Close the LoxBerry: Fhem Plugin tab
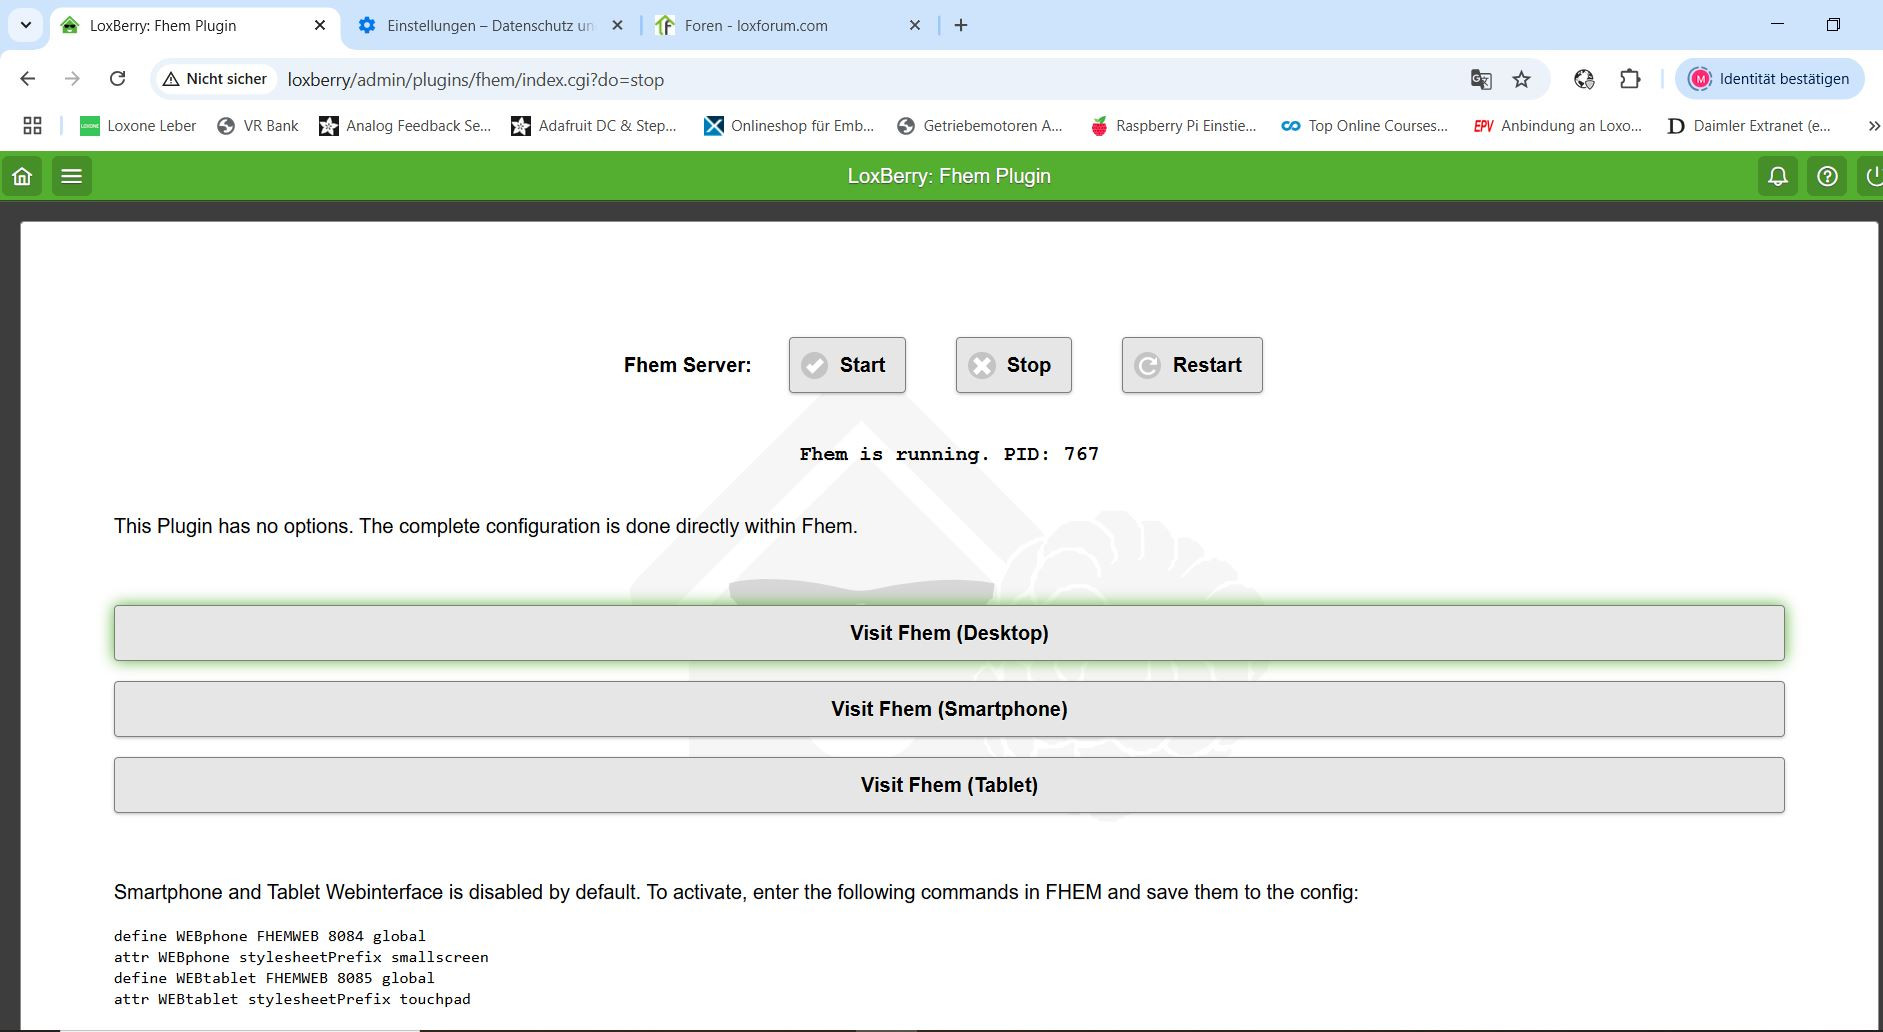Screen dimensions: 1883x1032 click(320, 25)
